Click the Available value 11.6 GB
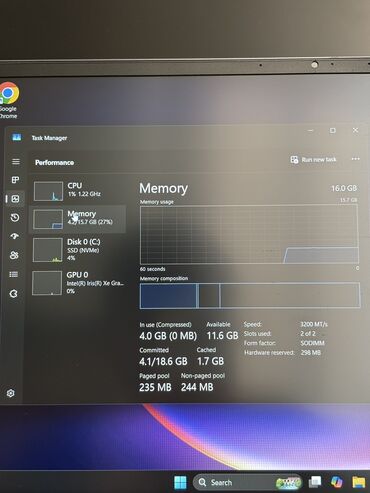The height and width of the screenshot is (493, 370). 222,336
